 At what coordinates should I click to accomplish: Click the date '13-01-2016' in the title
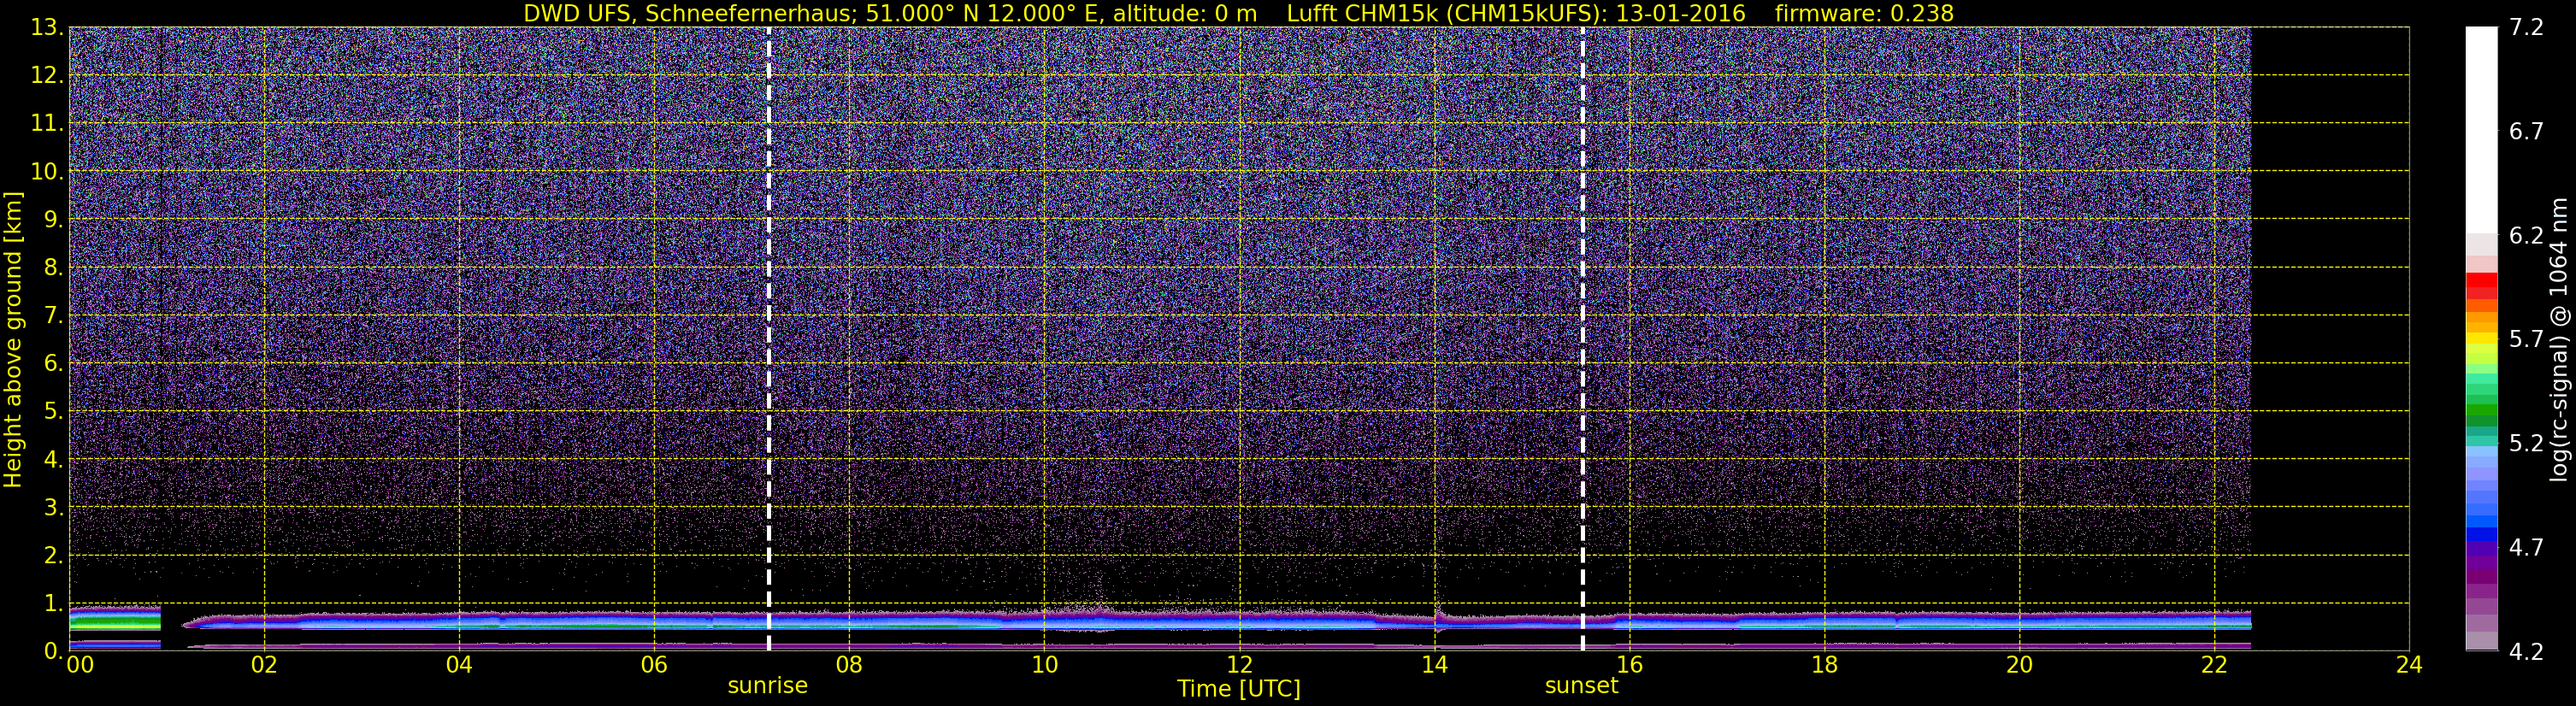coord(1680,13)
